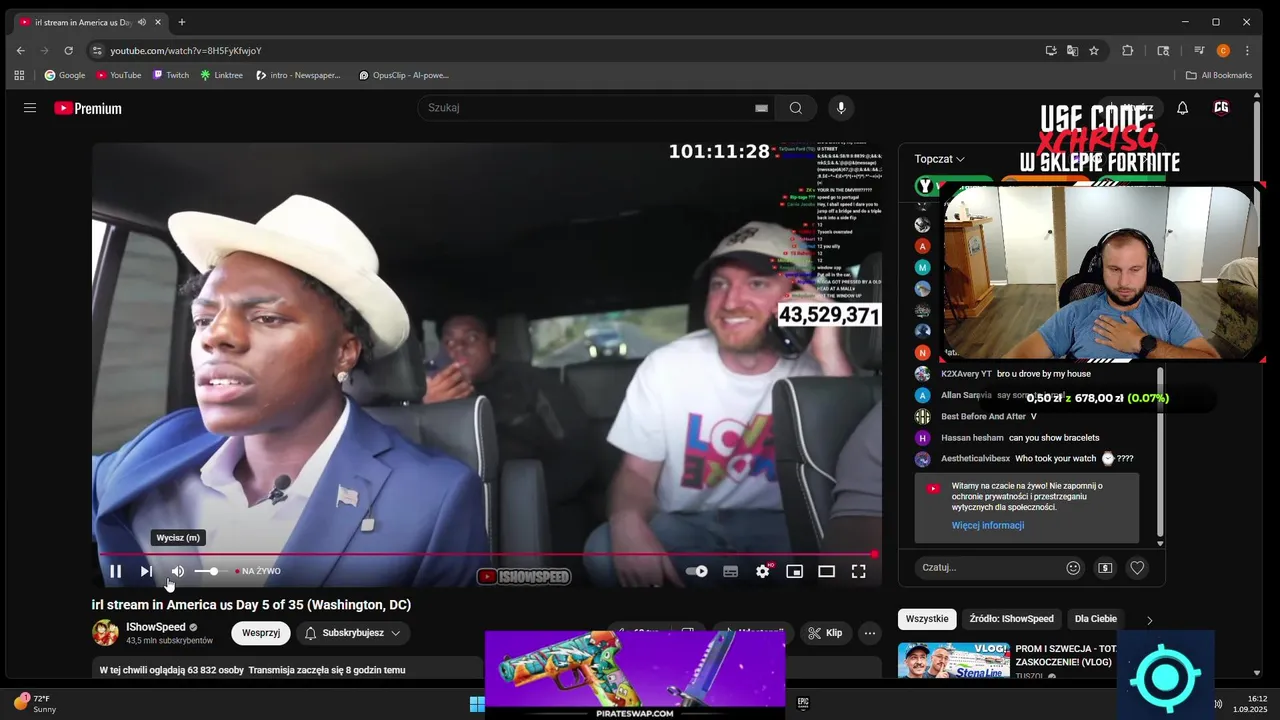Open the Twitch bookmark
This screenshot has width=1280, height=720.
click(171, 75)
